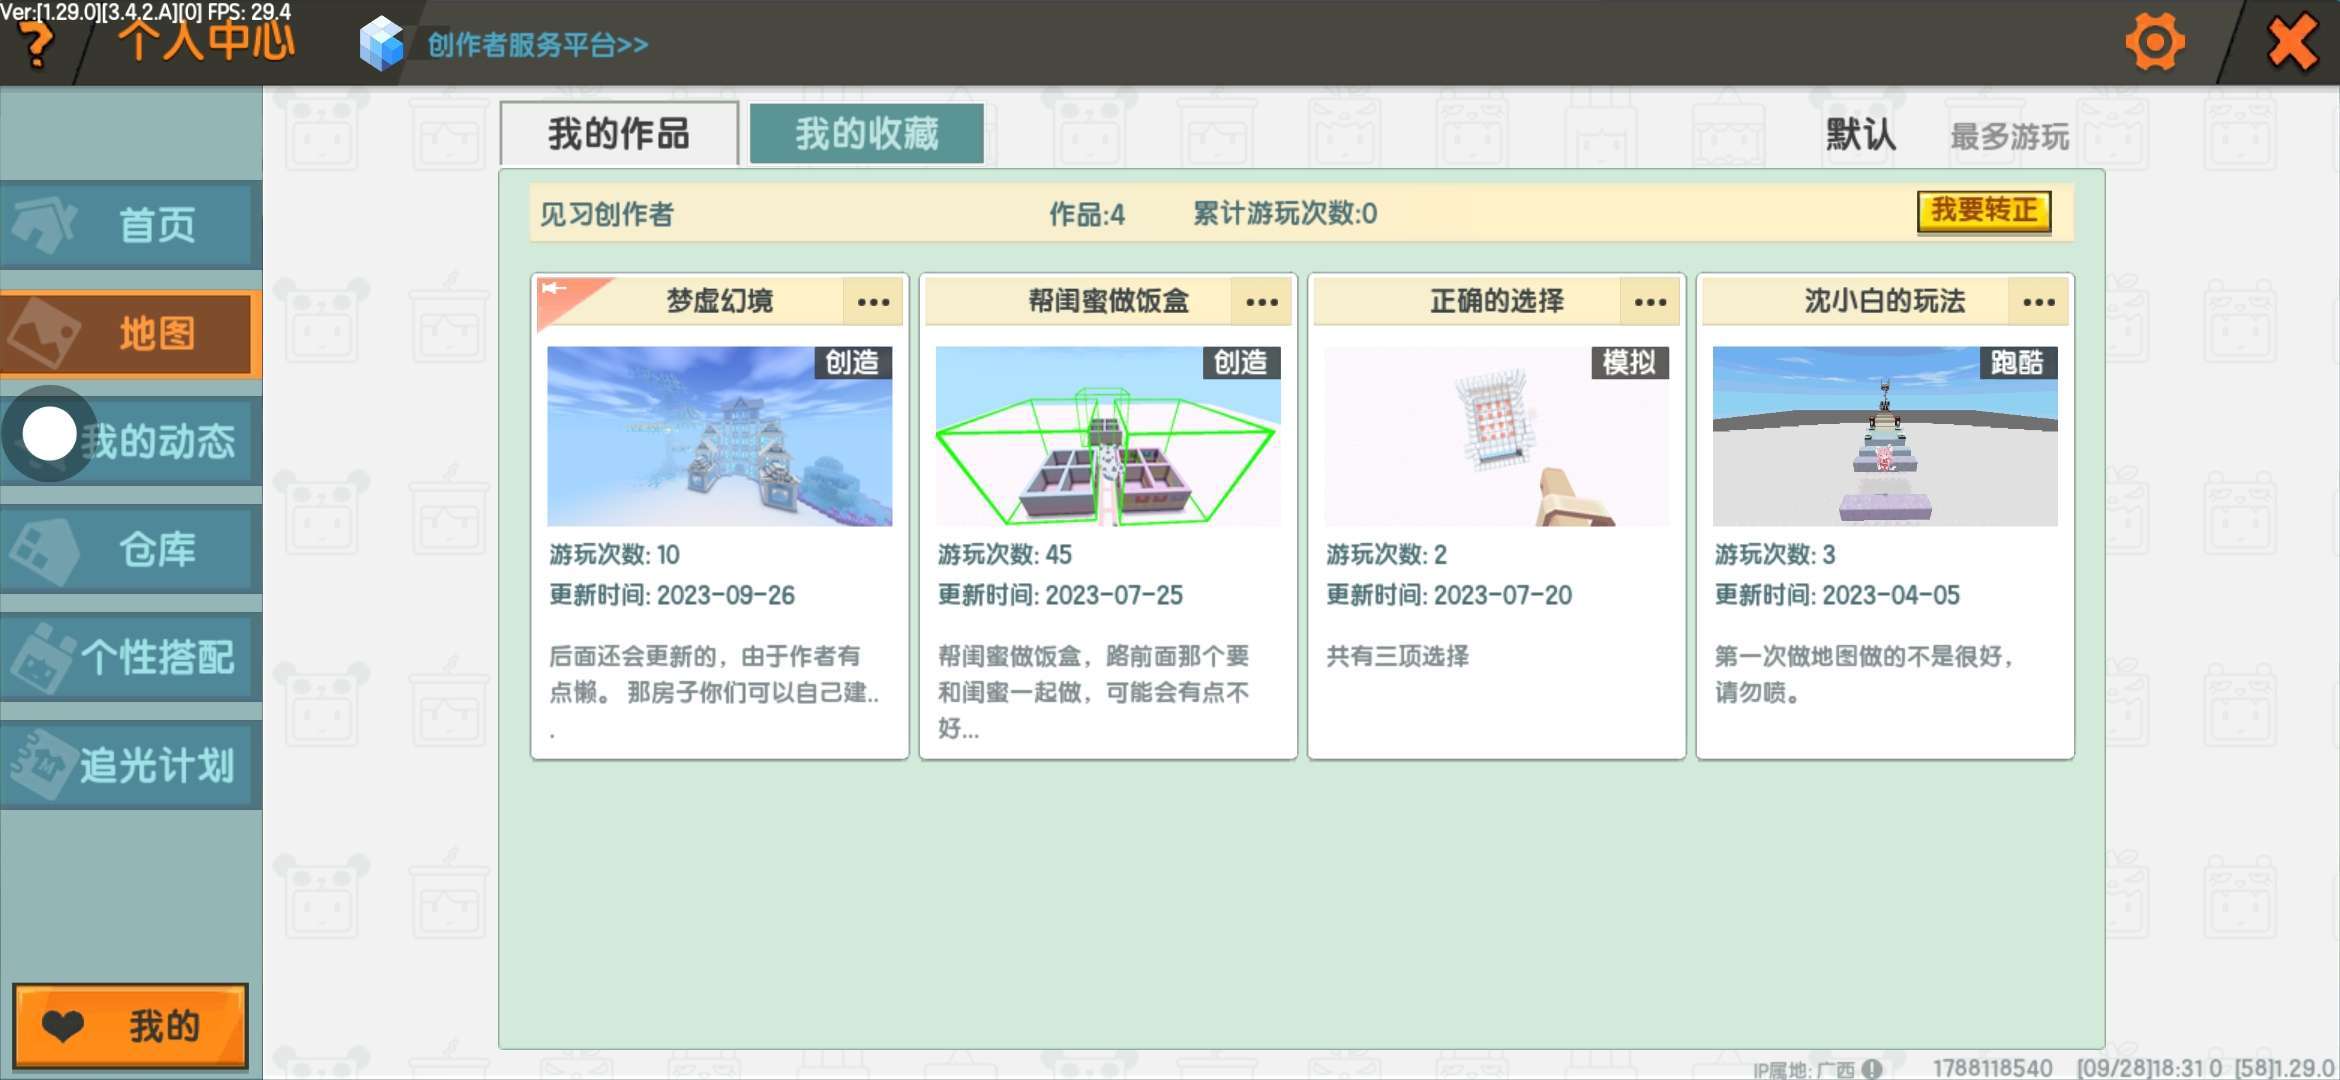Switch to the 我的收藏 tab
This screenshot has height=1080, width=2340.
[x=866, y=133]
